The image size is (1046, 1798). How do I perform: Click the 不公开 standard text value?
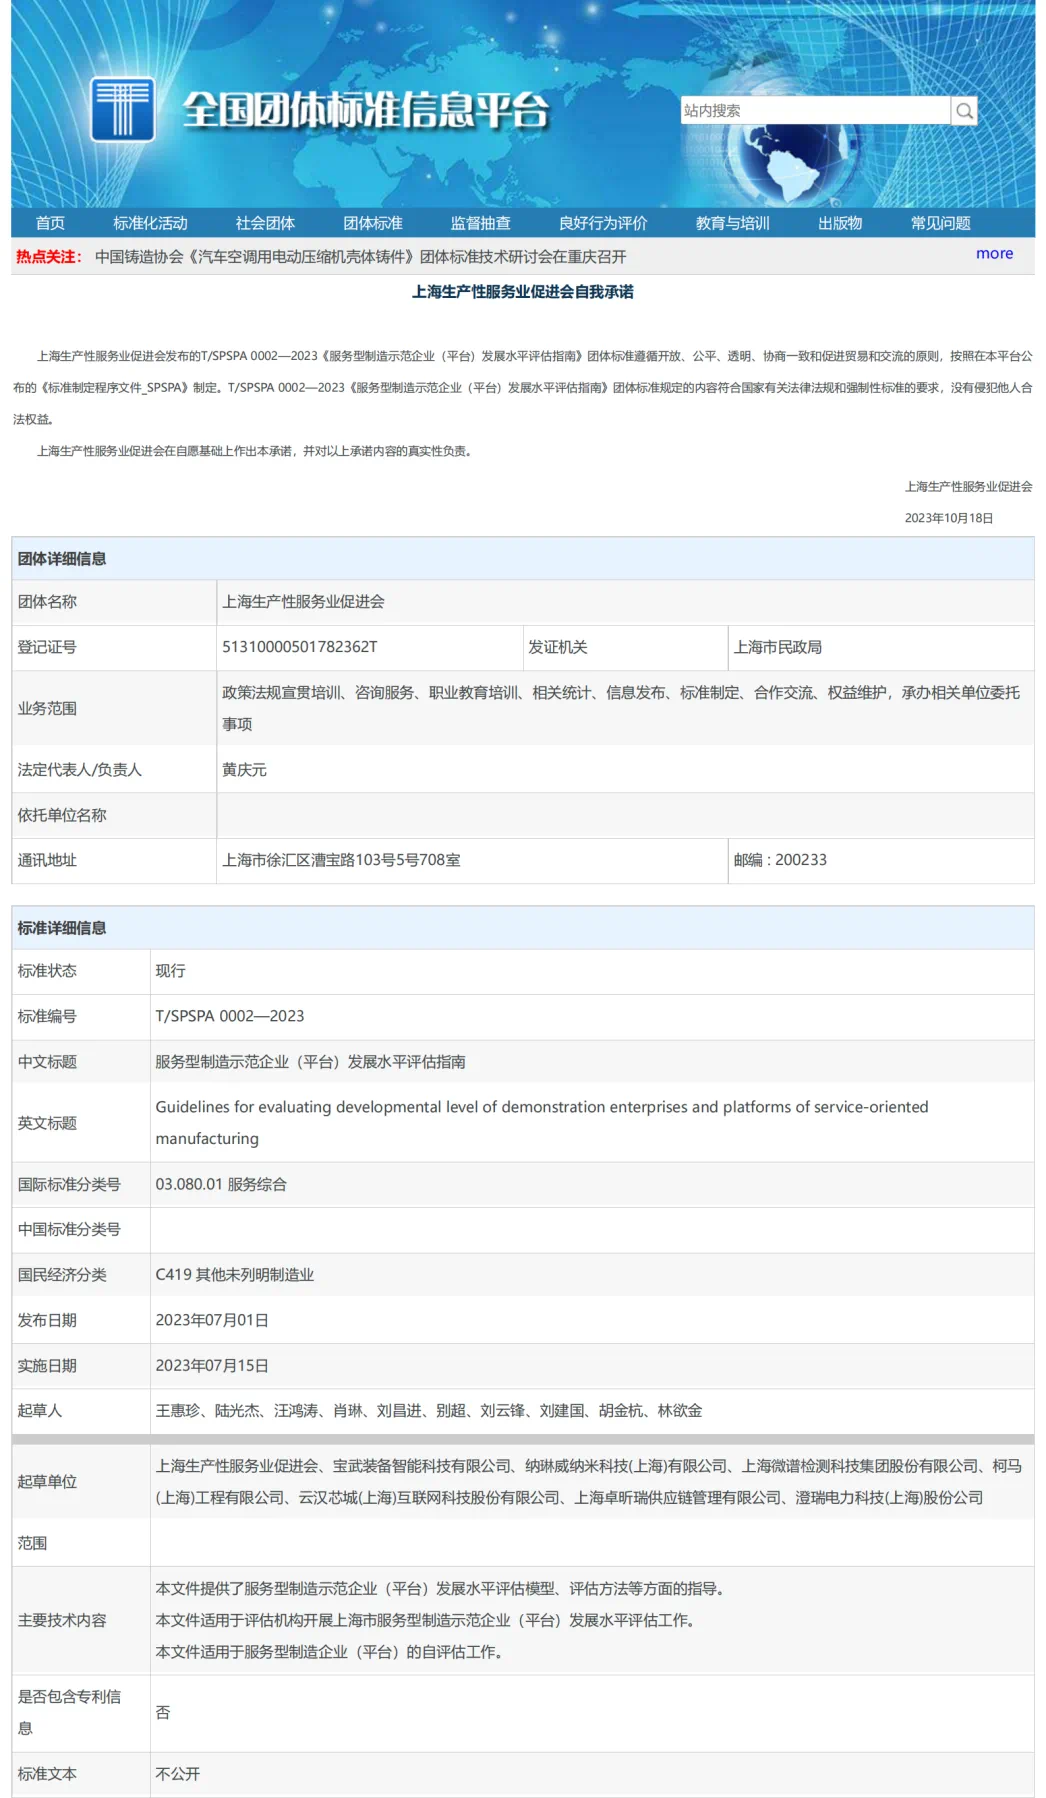click(178, 1774)
